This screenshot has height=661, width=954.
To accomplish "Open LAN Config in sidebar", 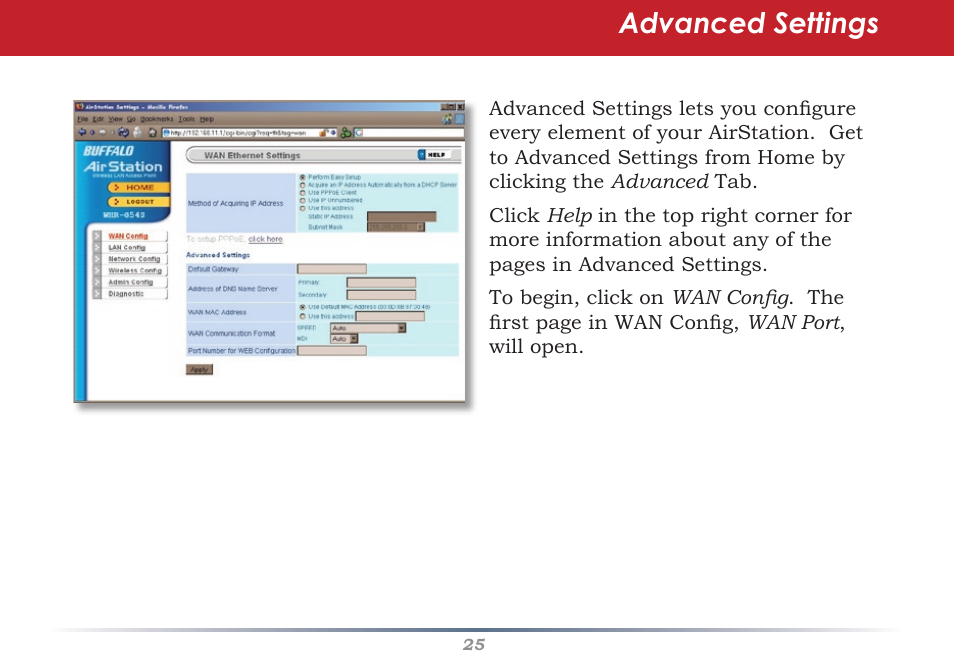I will pos(127,248).
